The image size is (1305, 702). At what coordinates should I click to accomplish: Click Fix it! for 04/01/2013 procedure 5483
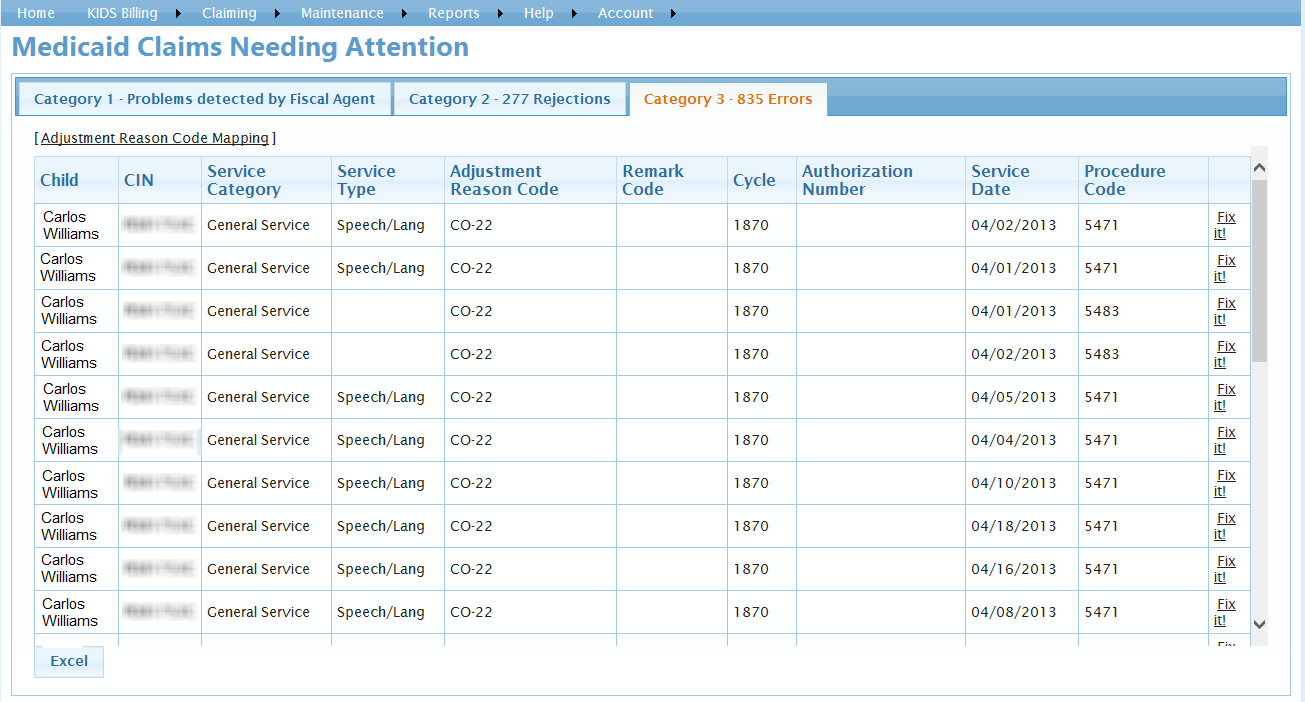tap(1225, 311)
